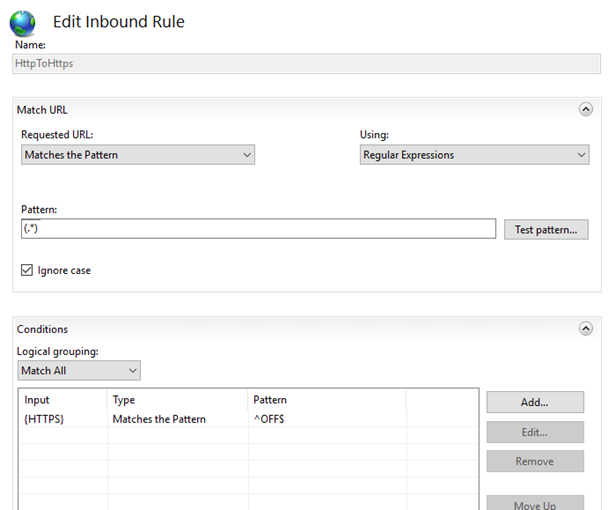Select the {HTTPS} condition row

[x=248, y=419]
